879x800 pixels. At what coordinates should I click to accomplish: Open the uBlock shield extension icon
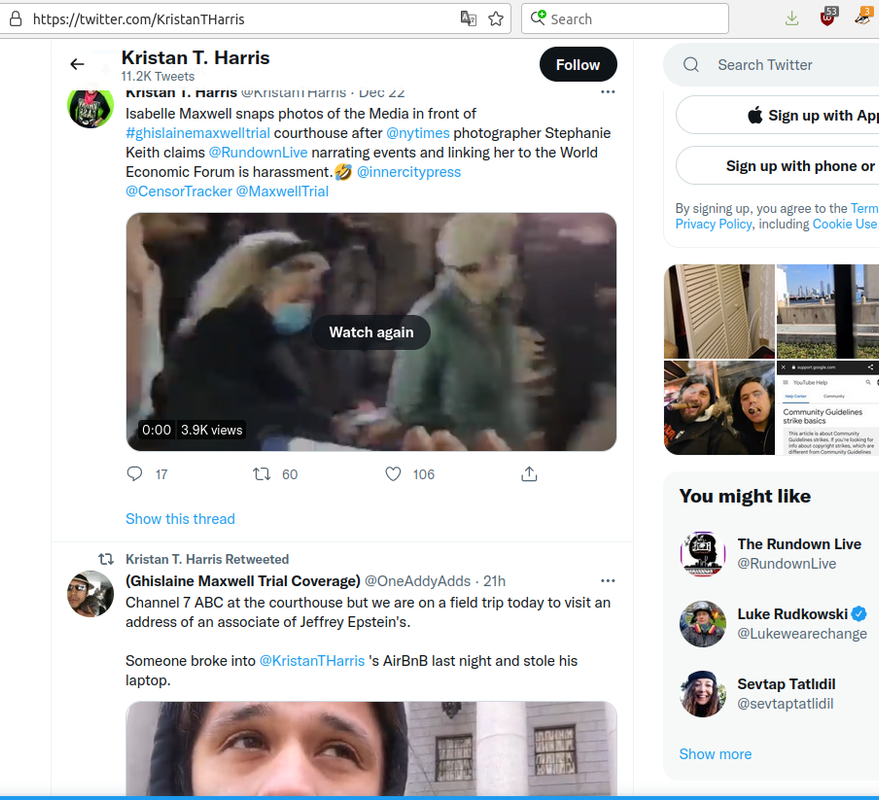tap(828, 17)
